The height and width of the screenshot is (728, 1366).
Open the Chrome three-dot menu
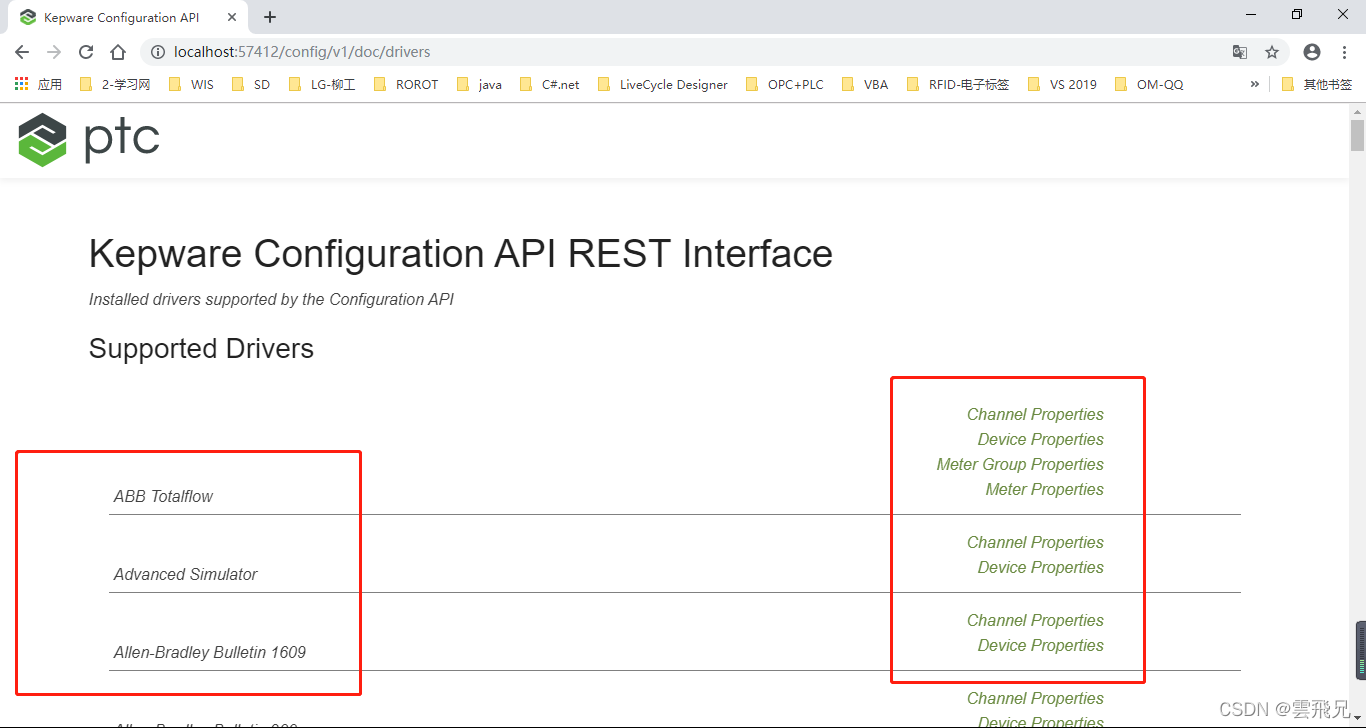(1344, 52)
